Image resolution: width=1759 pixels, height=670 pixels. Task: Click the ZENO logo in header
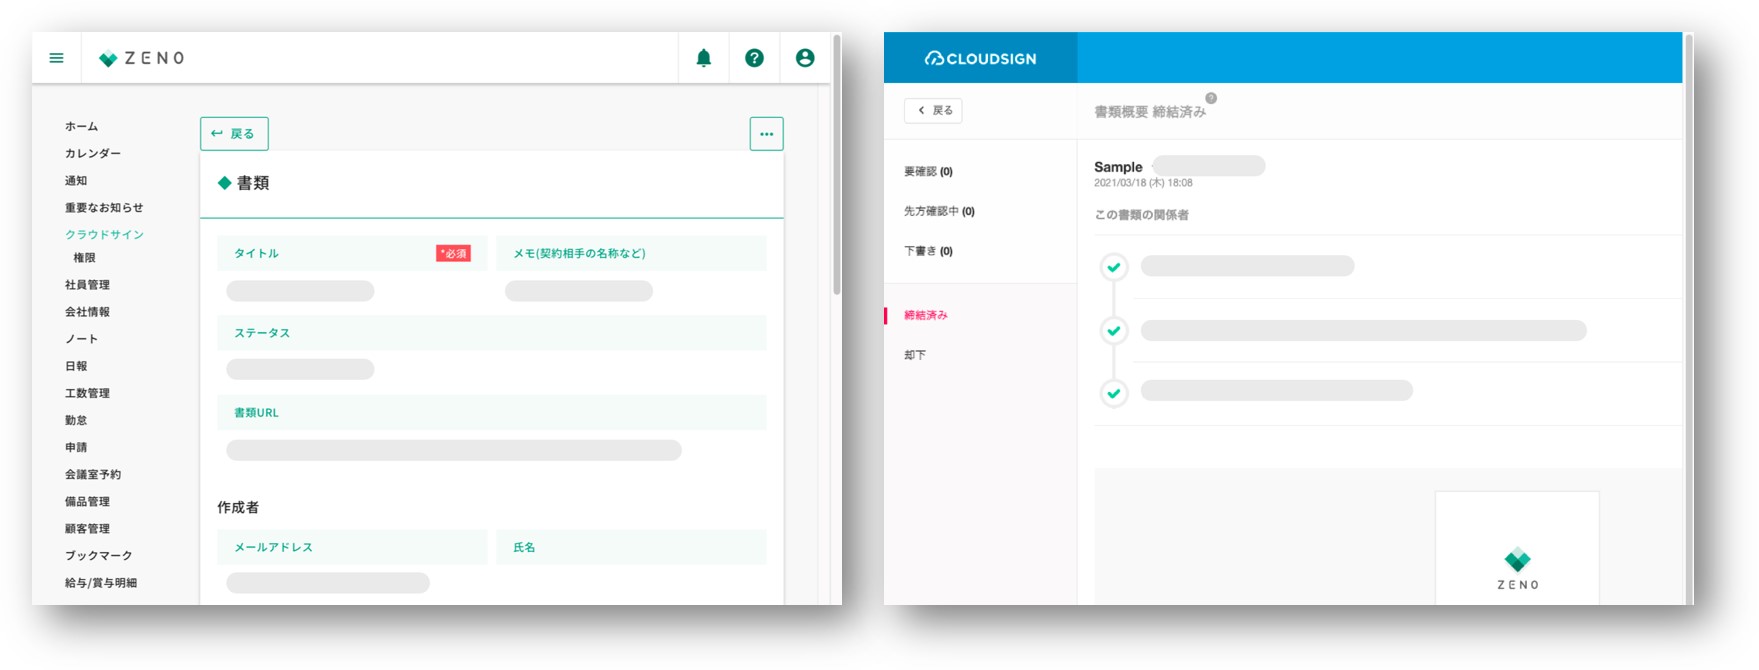coord(142,58)
